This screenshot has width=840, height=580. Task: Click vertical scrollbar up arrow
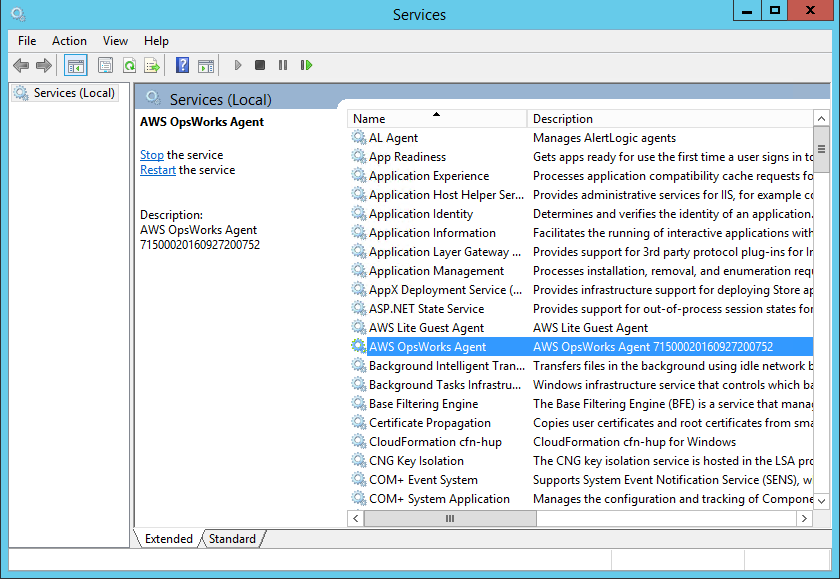click(821, 118)
